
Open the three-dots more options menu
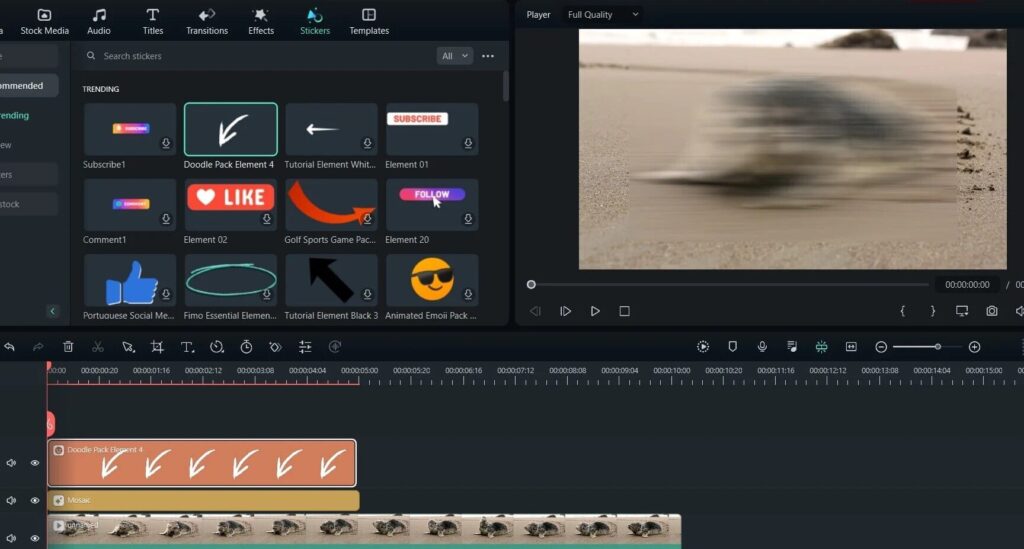(488, 56)
